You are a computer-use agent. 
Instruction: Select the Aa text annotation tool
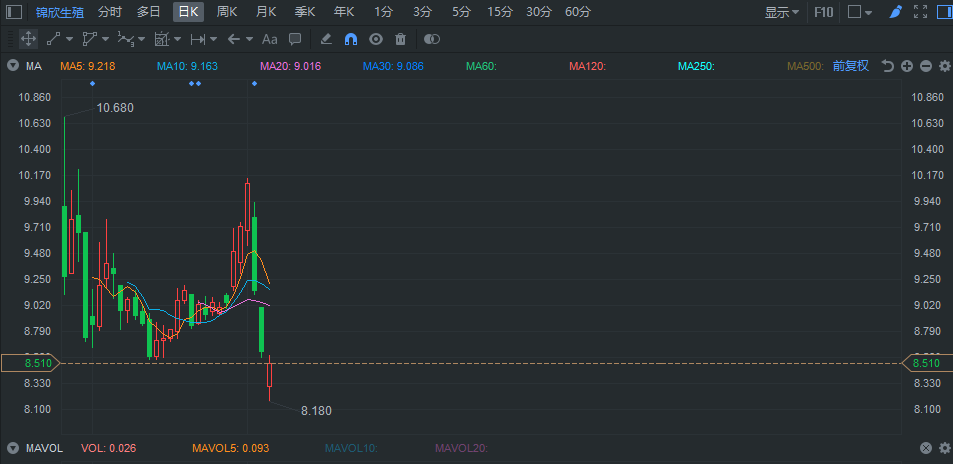pos(269,39)
